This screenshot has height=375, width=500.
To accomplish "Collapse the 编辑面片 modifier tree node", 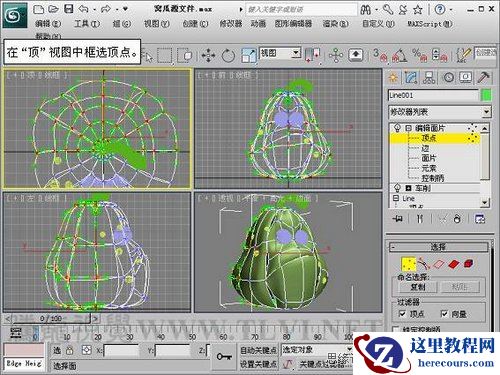I will click(409, 128).
